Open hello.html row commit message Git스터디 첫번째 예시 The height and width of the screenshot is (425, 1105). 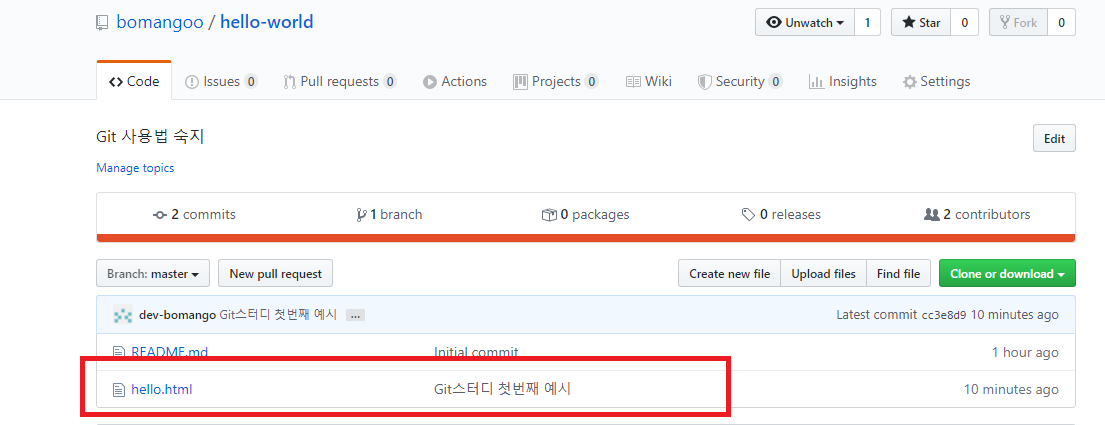click(502, 388)
